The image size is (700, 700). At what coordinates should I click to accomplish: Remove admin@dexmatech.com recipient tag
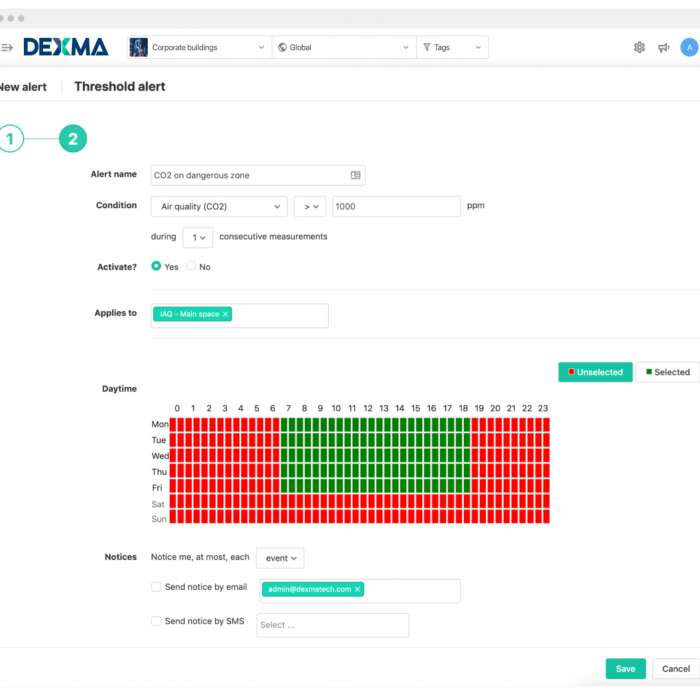point(357,589)
